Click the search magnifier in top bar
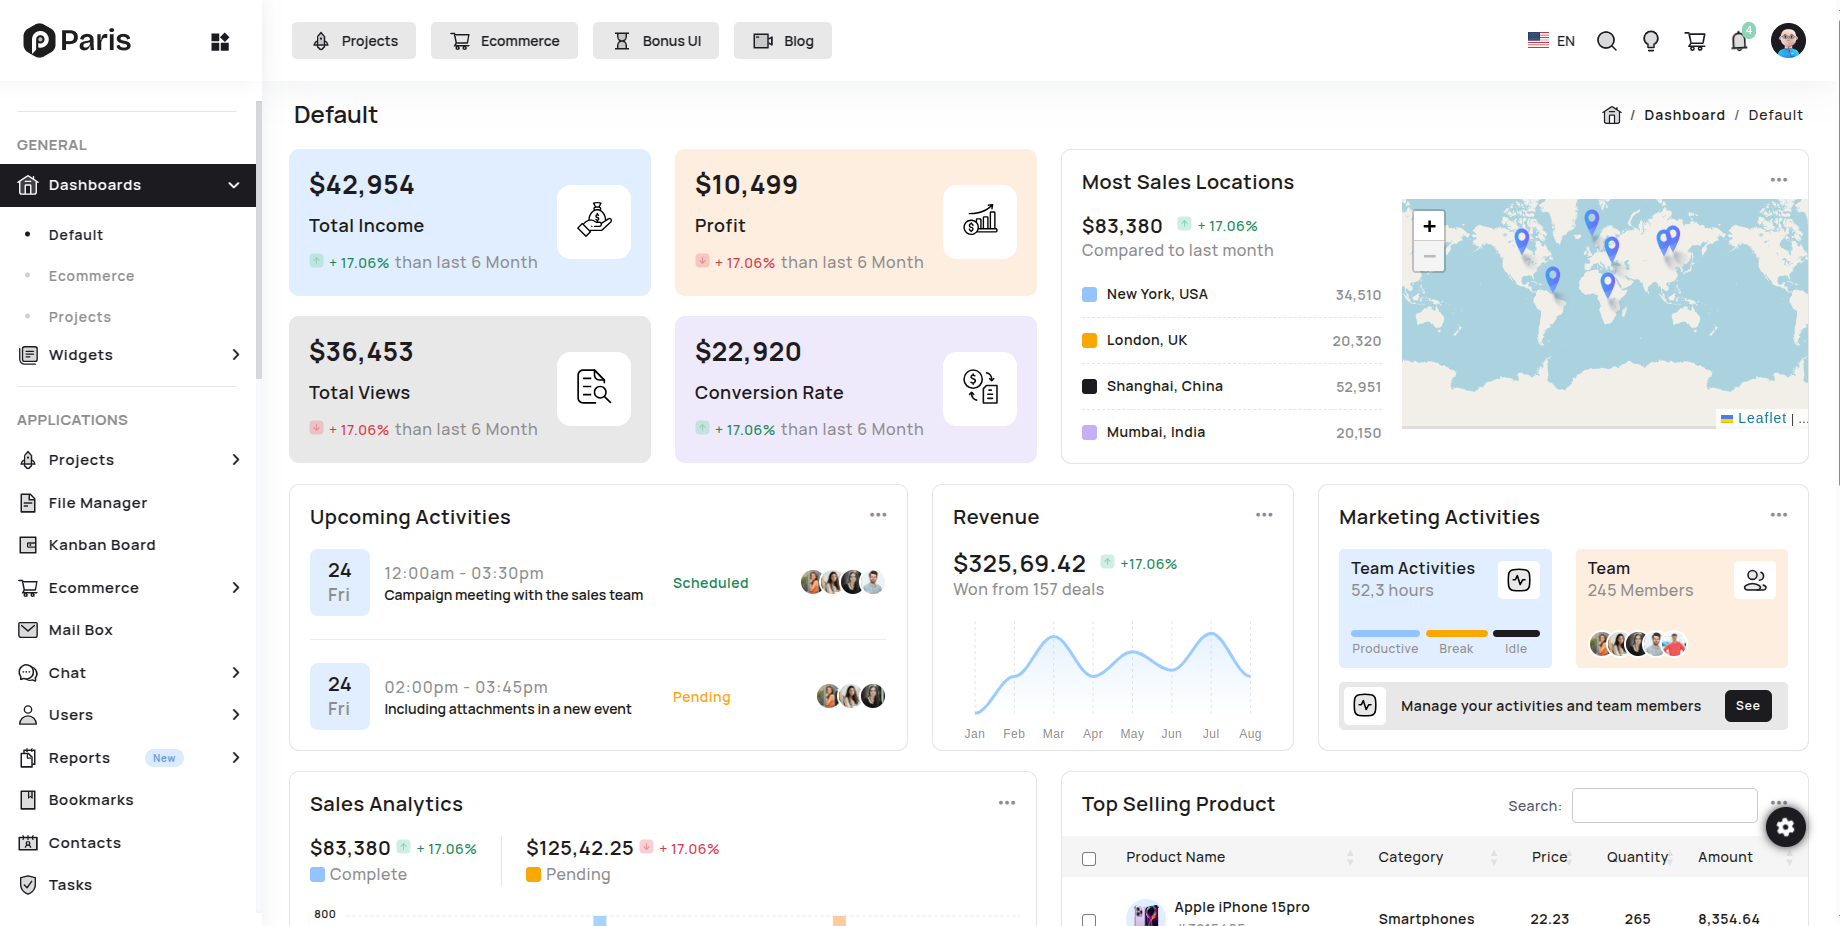This screenshot has width=1840, height=926. coord(1607,40)
